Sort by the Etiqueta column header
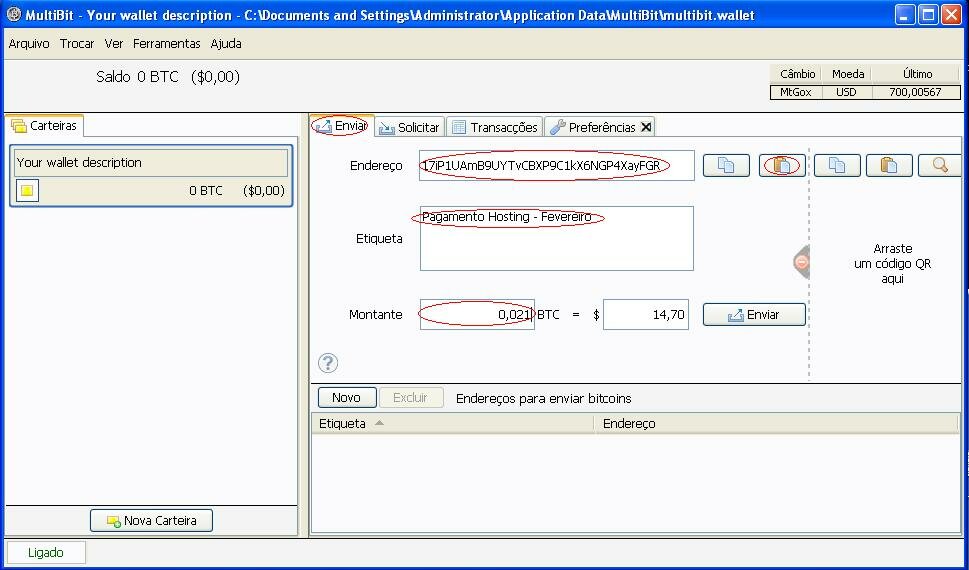The height and width of the screenshot is (570, 969). pos(452,423)
